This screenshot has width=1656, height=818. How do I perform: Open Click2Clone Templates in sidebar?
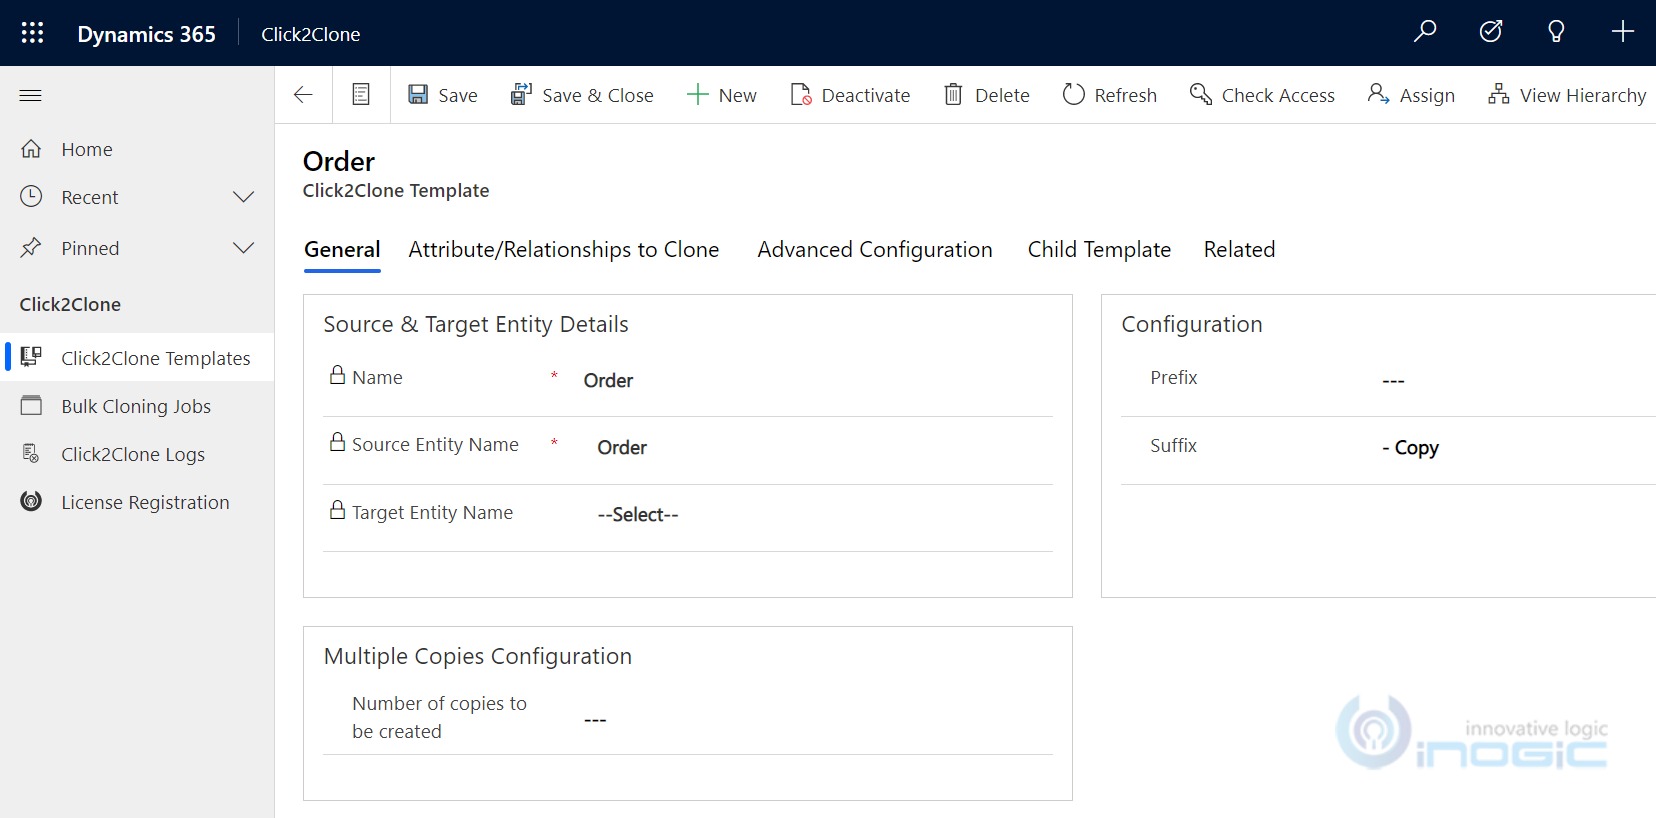coord(137,358)
